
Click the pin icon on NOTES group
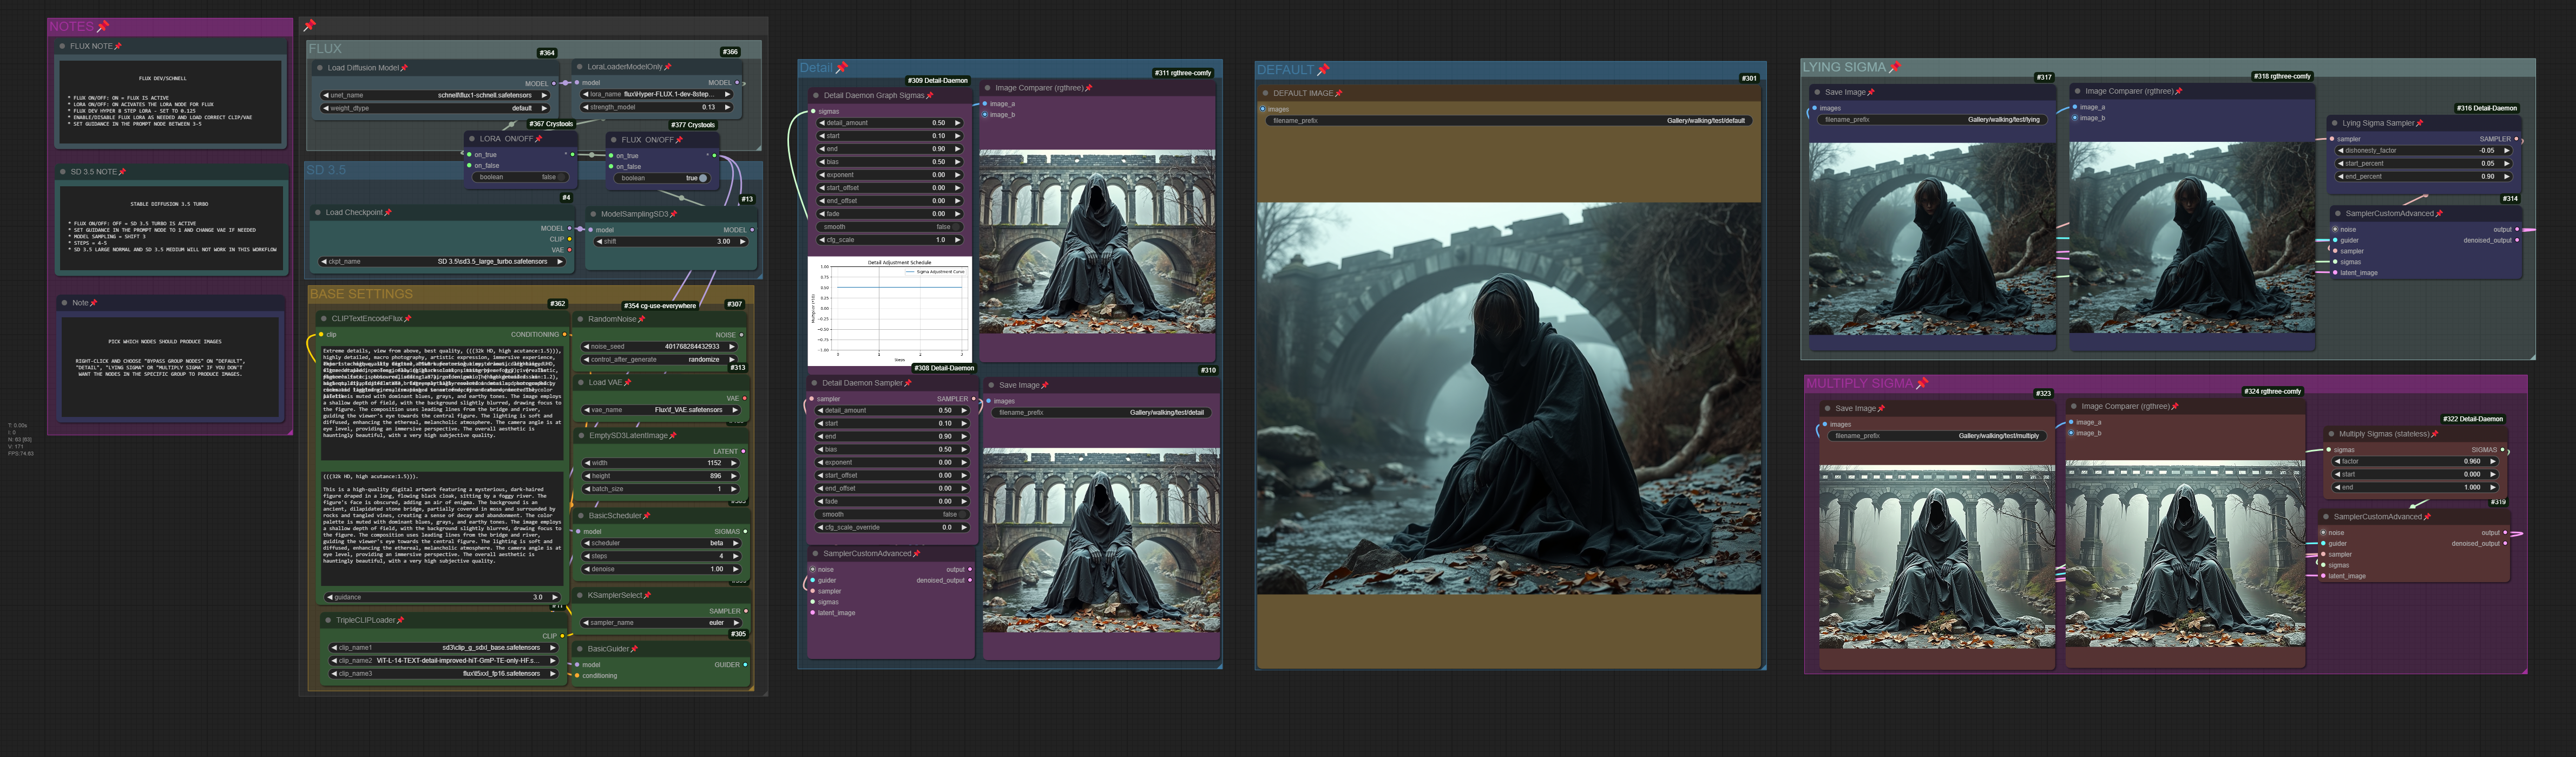tap(103, 26)
